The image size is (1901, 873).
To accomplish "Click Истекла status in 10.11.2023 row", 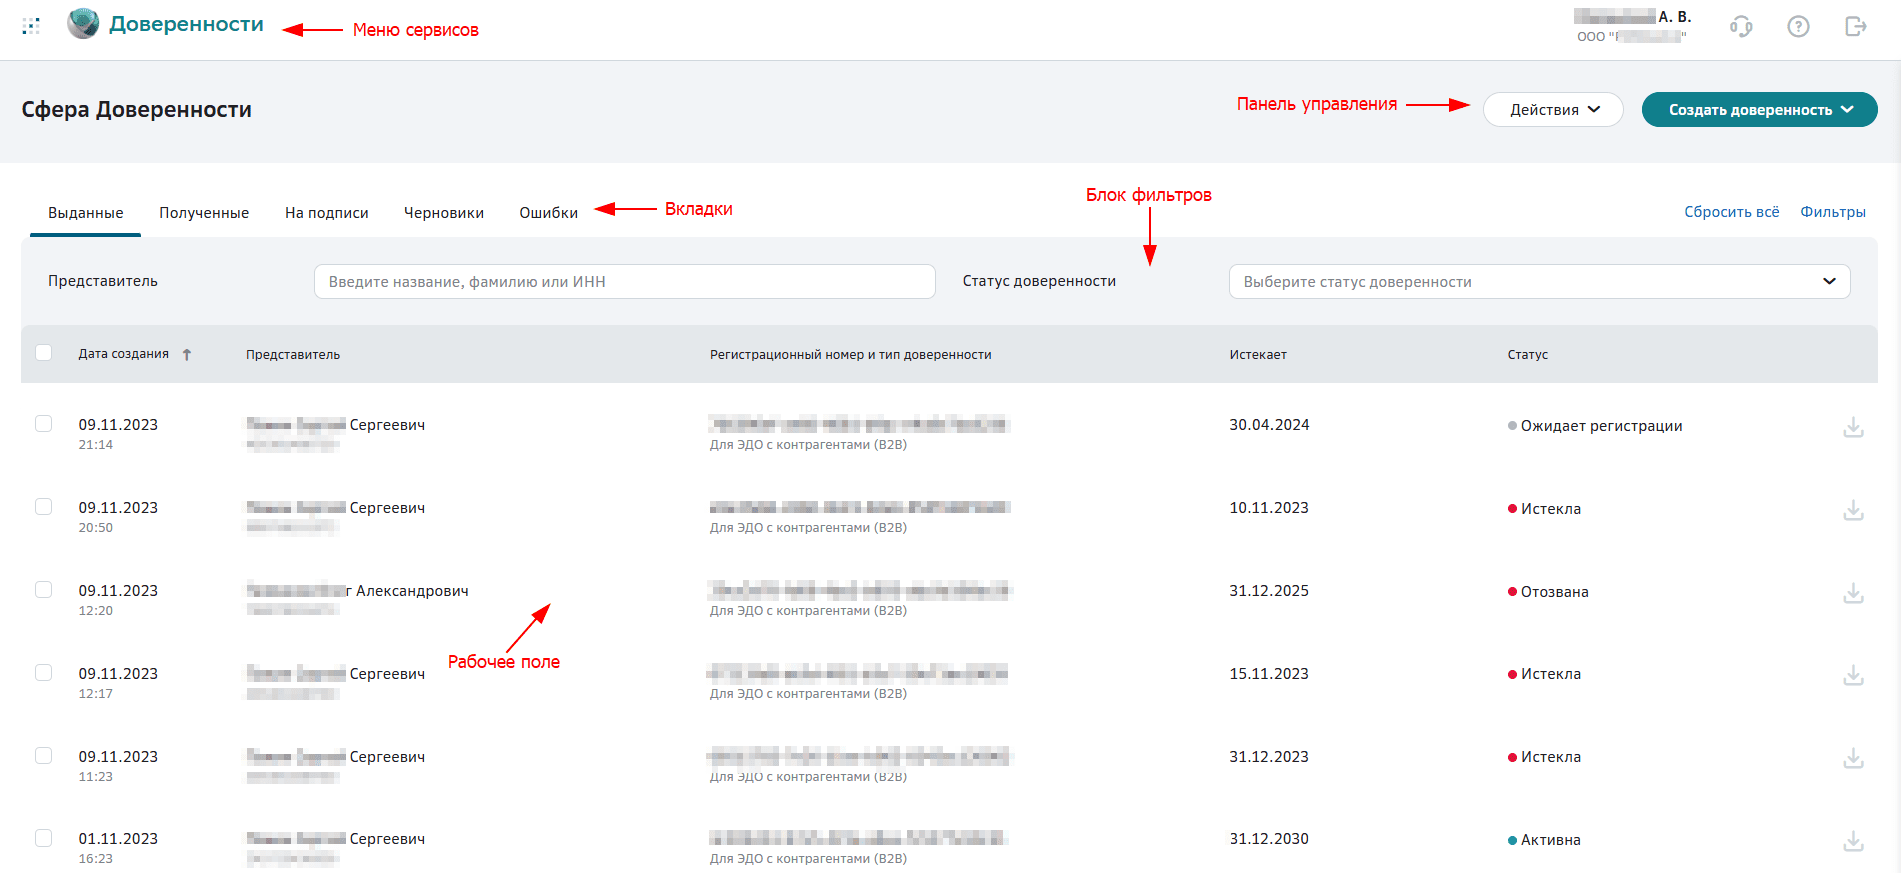I will pyautogui.click(x=1544, y=509).
